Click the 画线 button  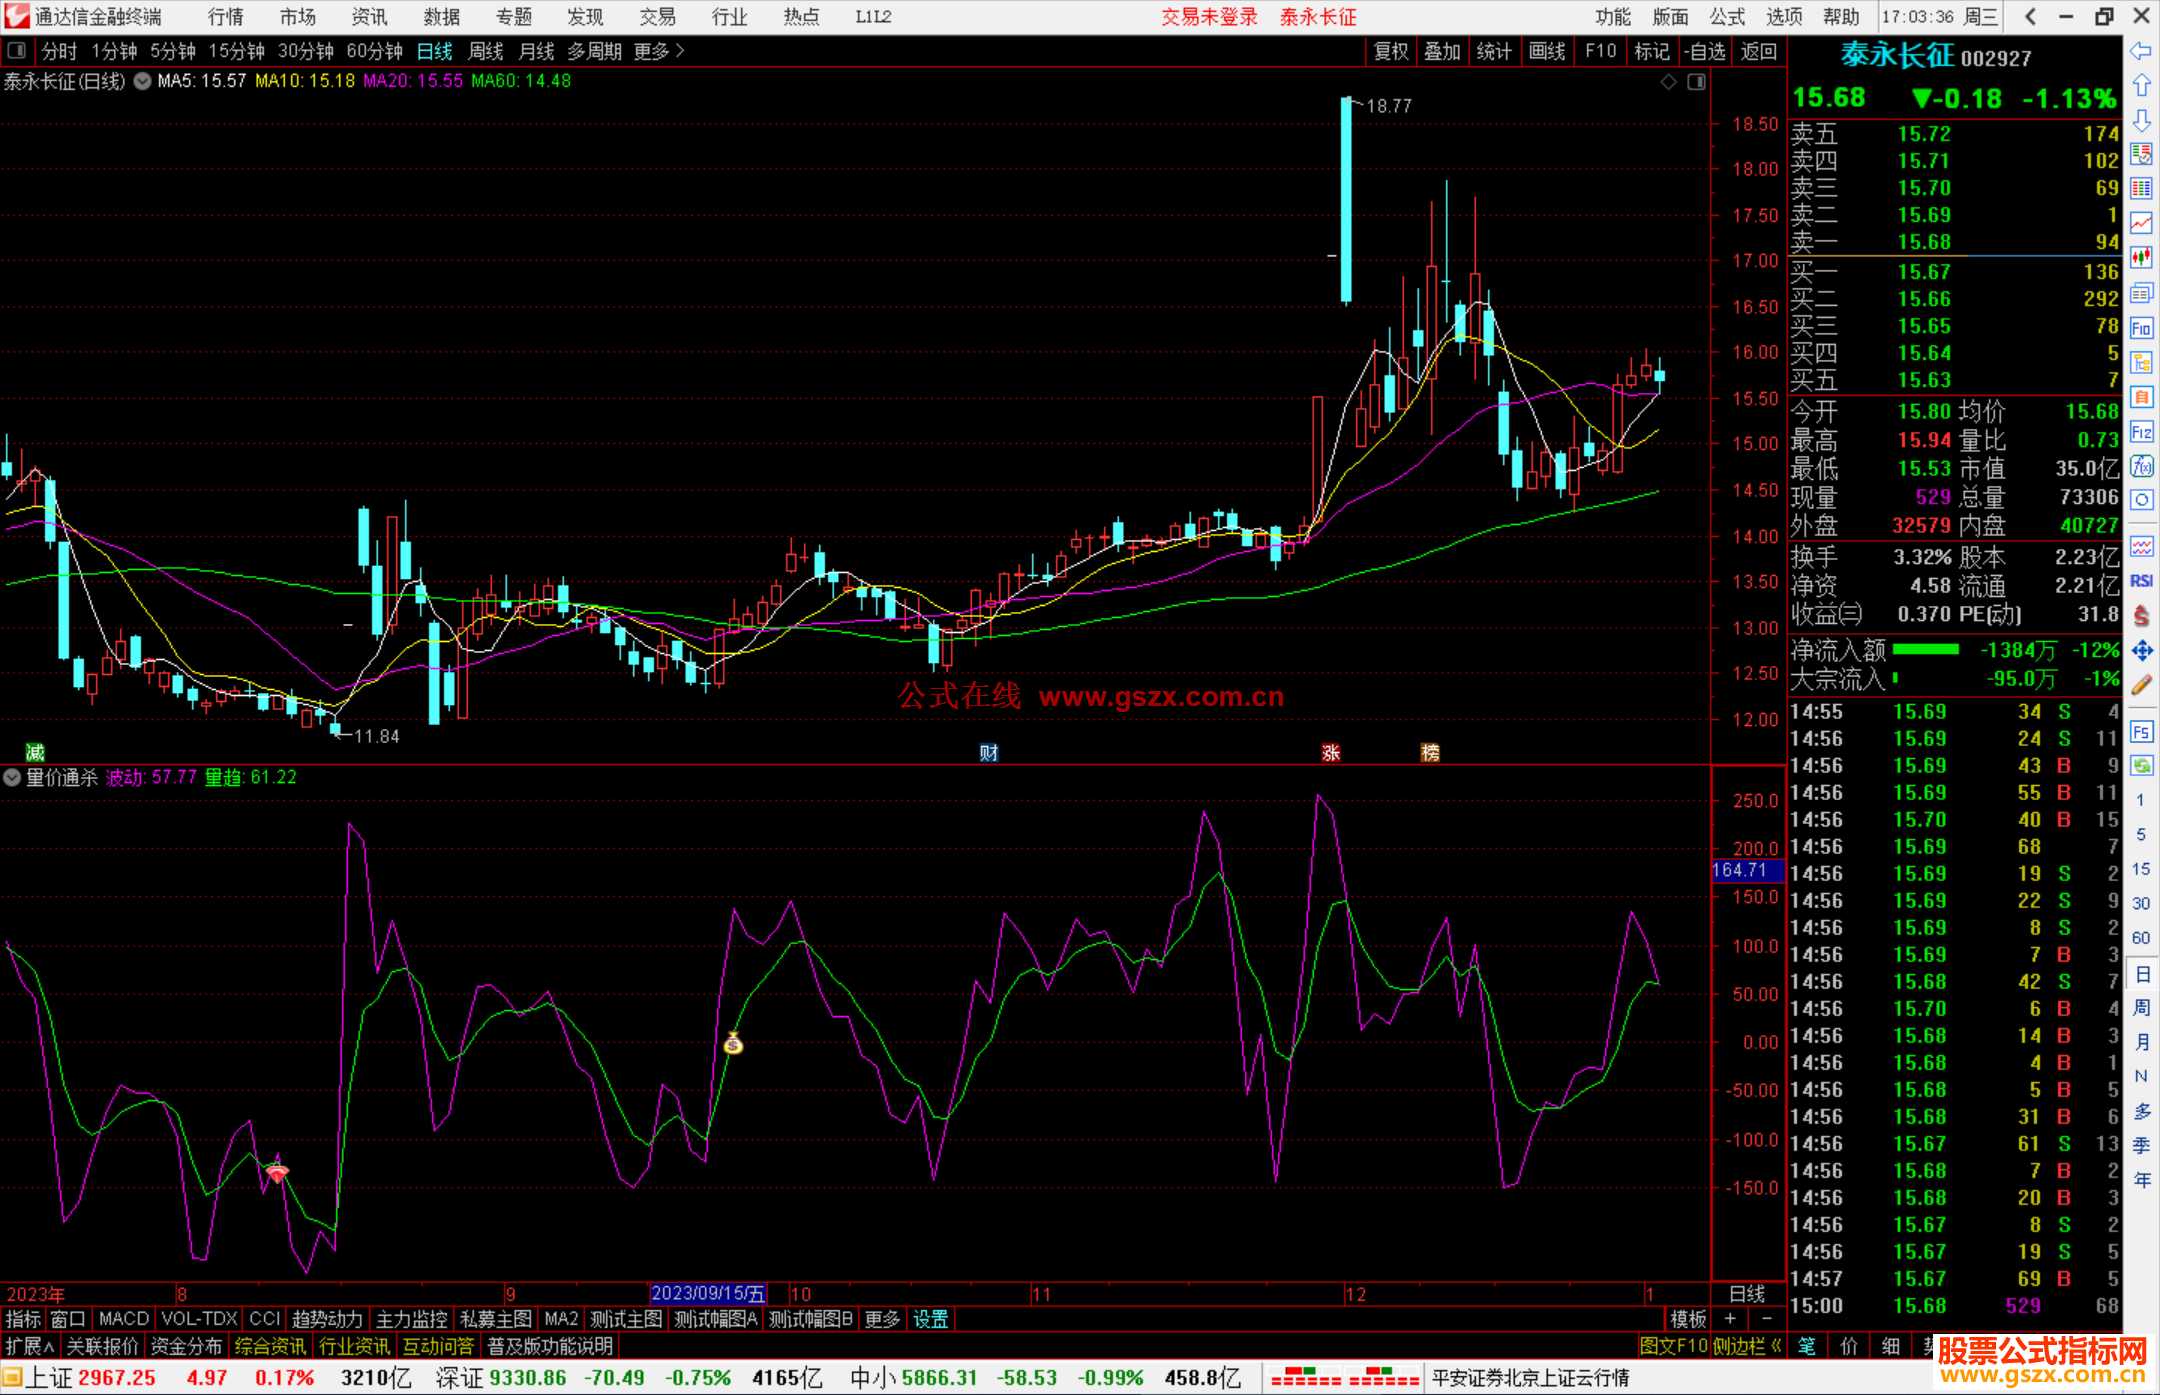coord(1547,51)
